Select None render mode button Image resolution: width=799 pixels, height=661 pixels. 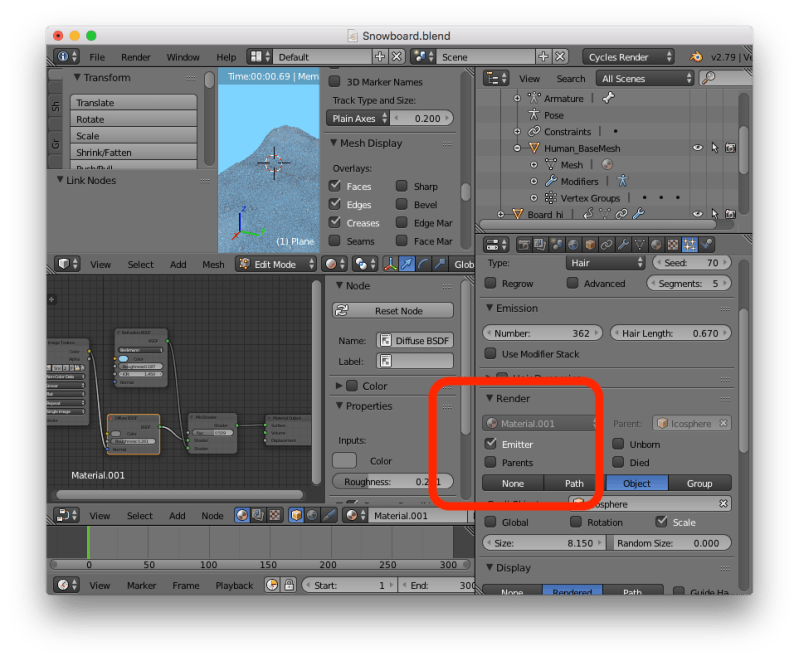(513, 483)
